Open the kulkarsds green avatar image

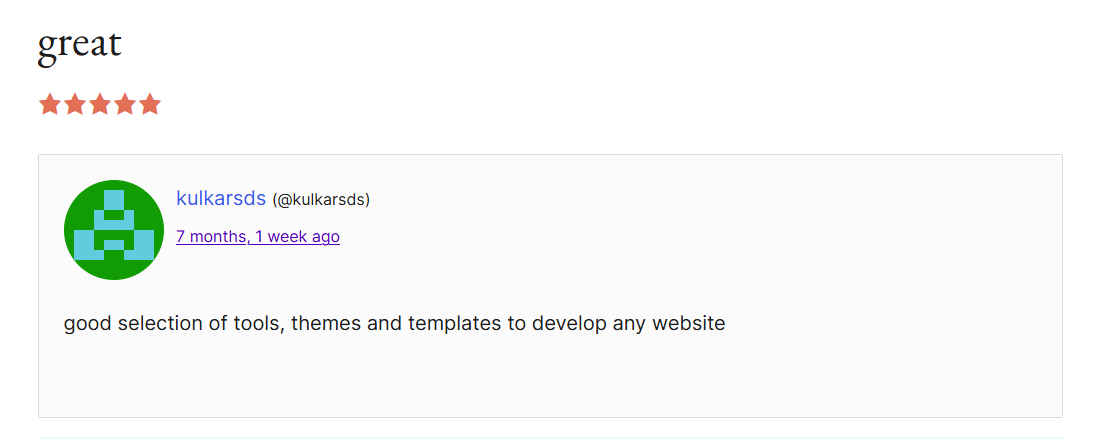click(x=114, y=230)
